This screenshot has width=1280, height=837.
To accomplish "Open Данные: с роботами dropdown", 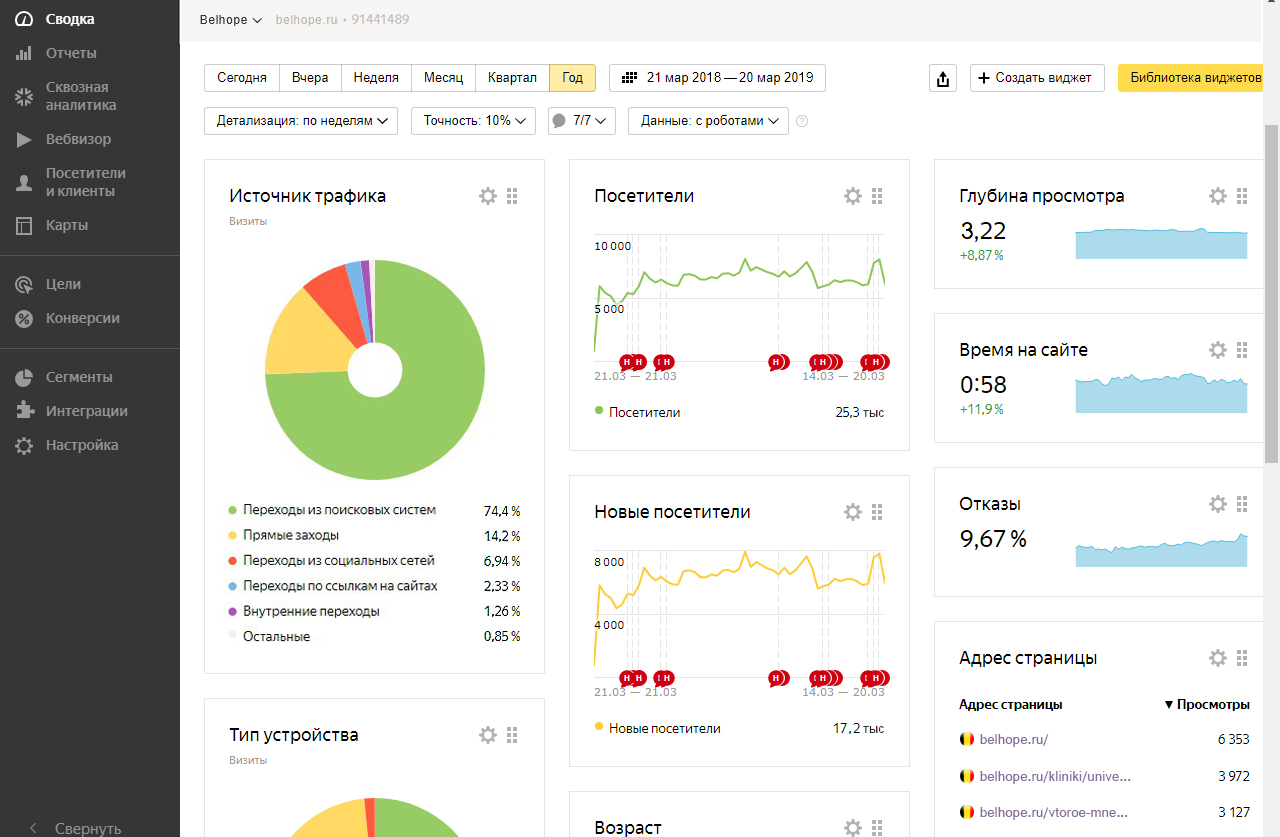I will tap(708, 121).
